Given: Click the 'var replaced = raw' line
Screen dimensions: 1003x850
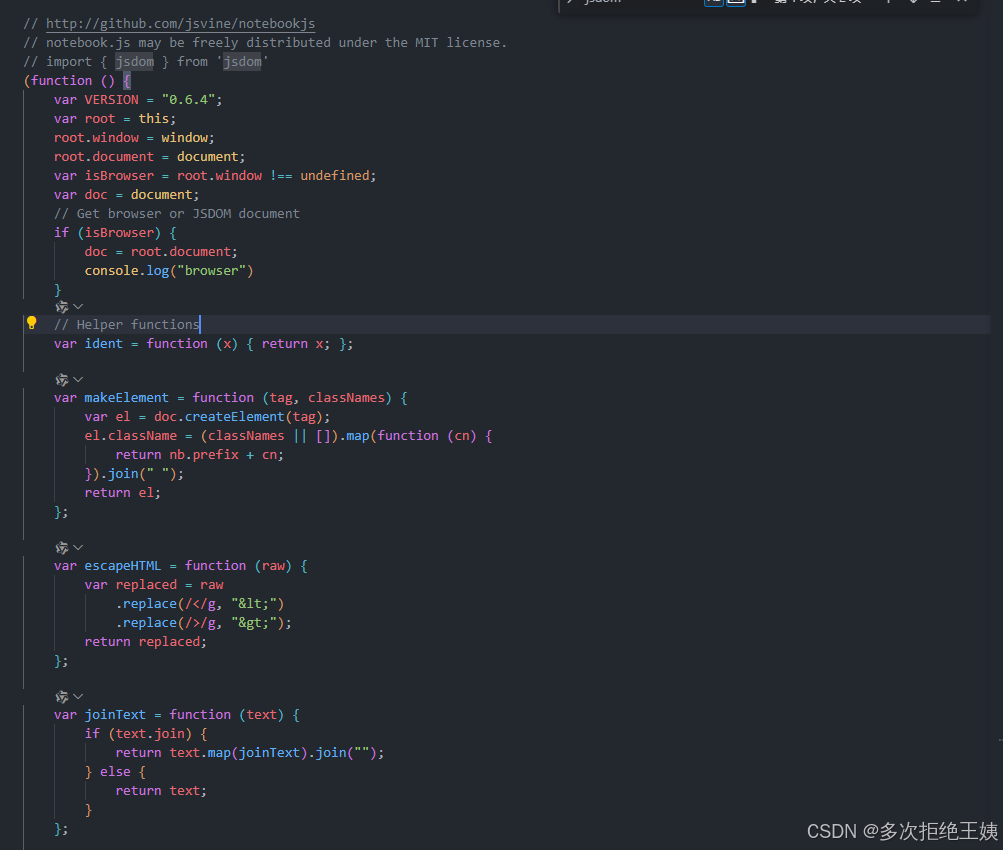Looking at the screenshot, I should pyautogui.click(x=154, y=585).
